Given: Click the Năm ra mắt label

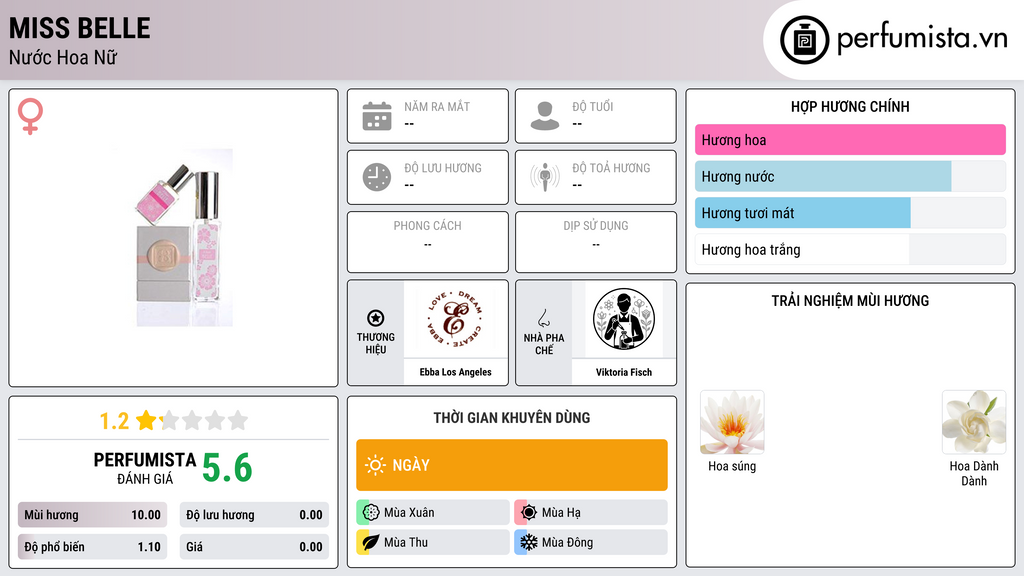Looking at the screenshot, I should [437, 106].
